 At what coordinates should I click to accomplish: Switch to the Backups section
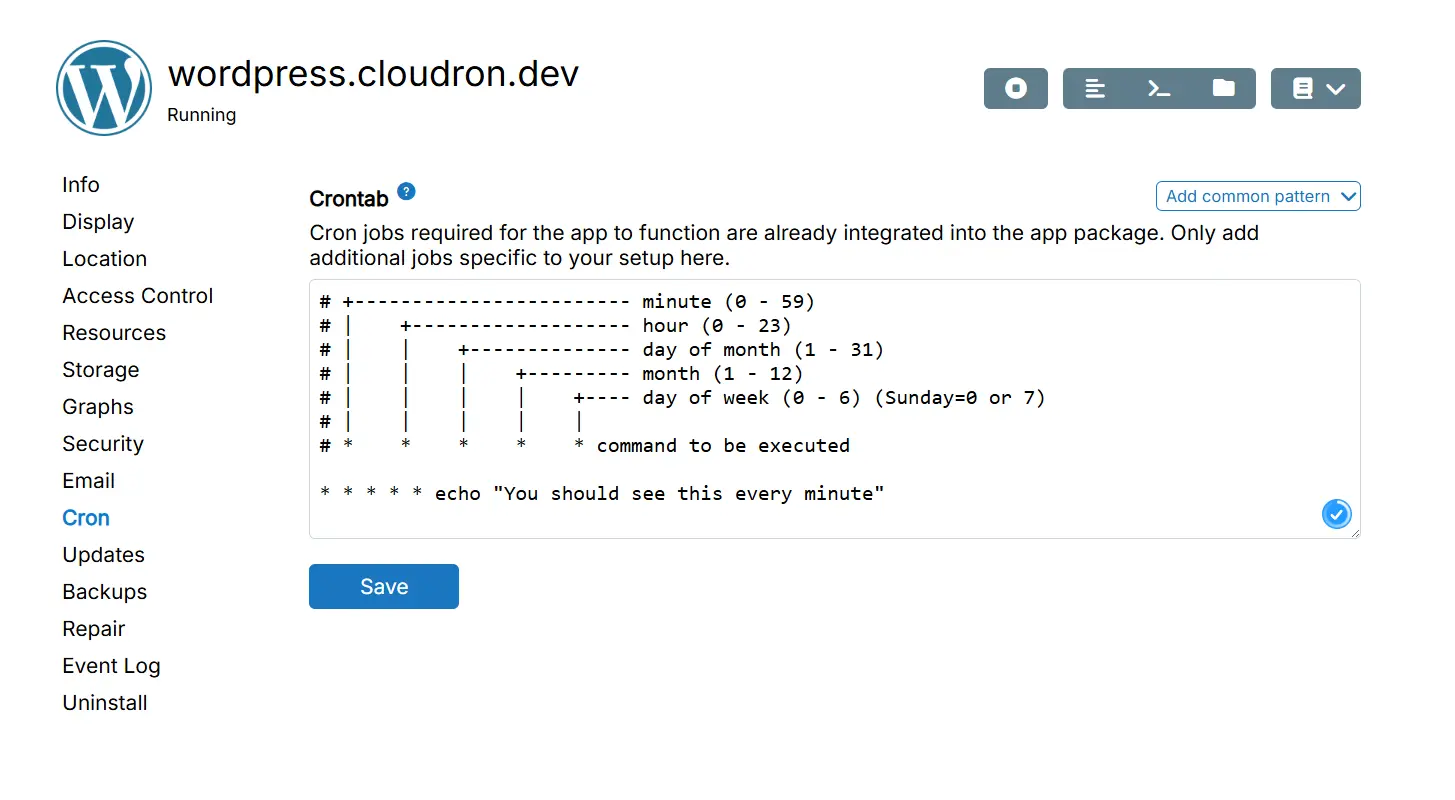105,592
